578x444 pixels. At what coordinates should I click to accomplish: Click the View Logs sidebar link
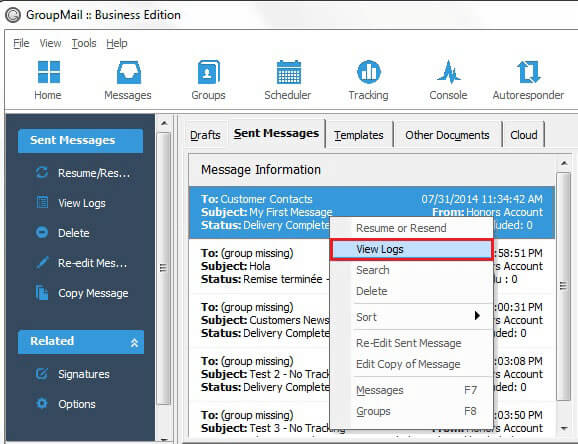coord(82,203)
